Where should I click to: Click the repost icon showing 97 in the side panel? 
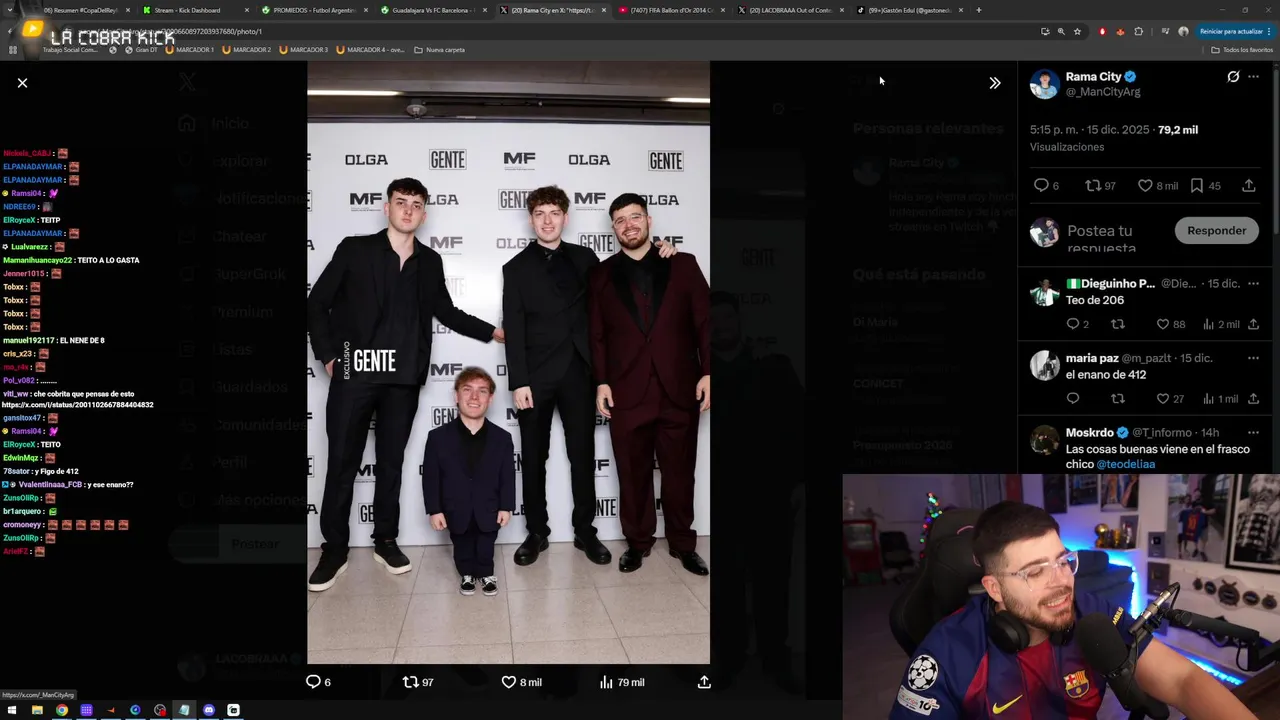1093,185
